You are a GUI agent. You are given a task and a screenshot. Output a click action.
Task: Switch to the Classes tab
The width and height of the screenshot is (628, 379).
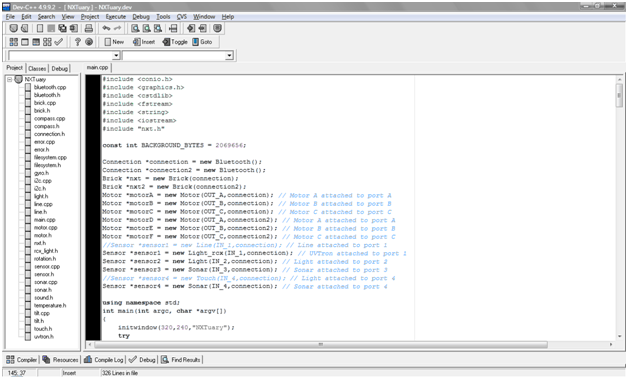coord(37,69)
